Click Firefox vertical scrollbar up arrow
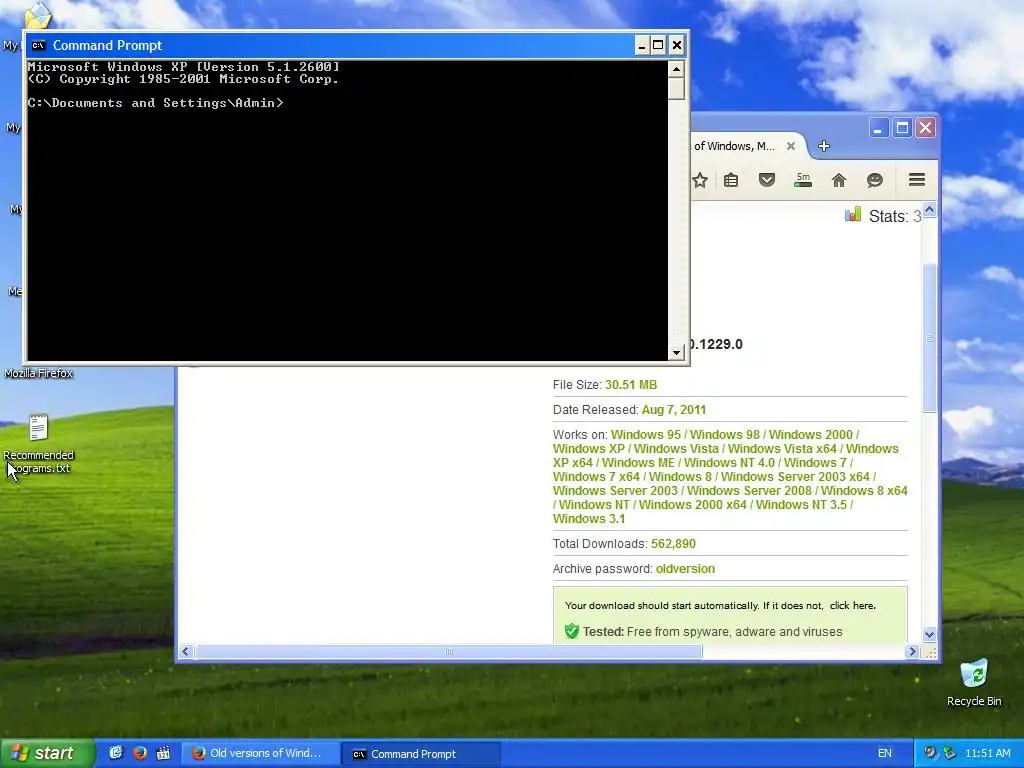Image resolution: width=1024 pixels, height=768 pixels. coord(929,210)
